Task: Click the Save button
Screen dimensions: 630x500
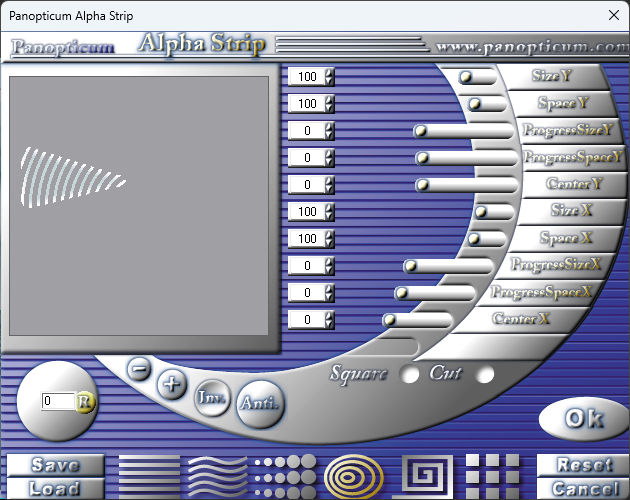Action: (x=55, y=465)
